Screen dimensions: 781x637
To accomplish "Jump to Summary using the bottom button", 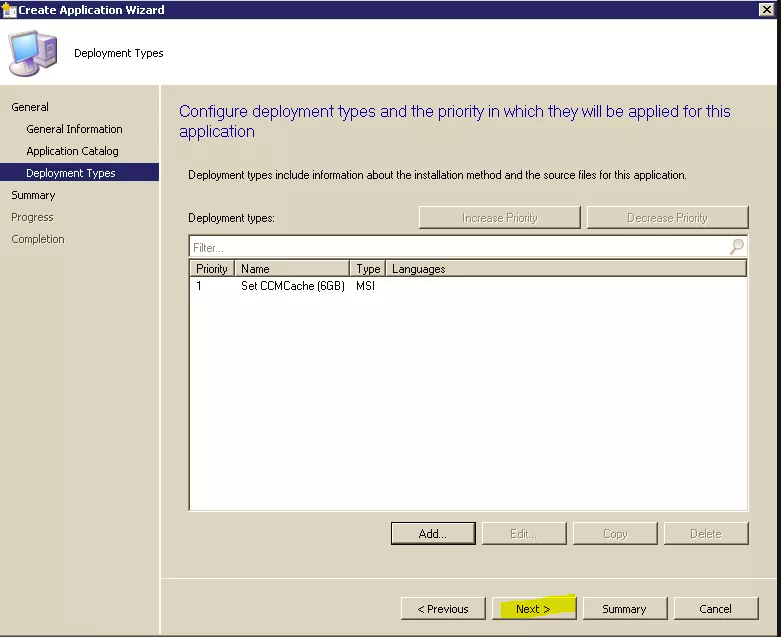I will (x=624, y=609).
